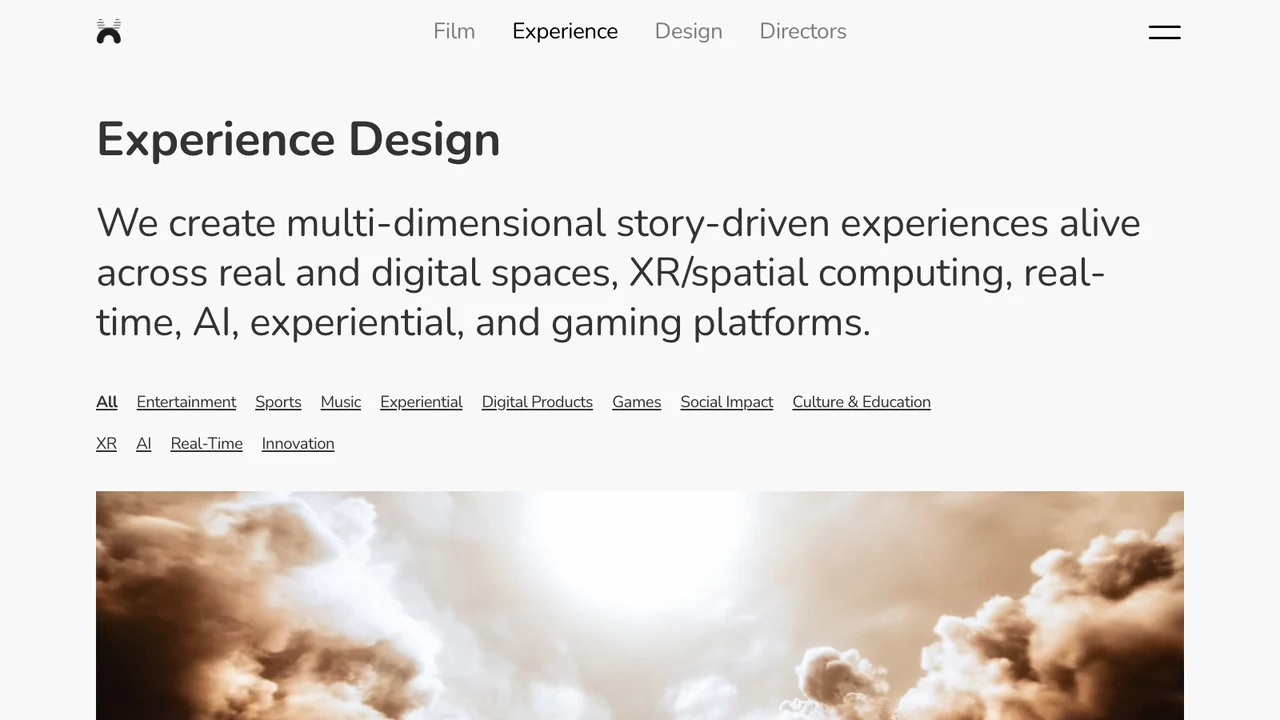Click the site logo icon
This screenshot has height=720, width=1280.
109,31
